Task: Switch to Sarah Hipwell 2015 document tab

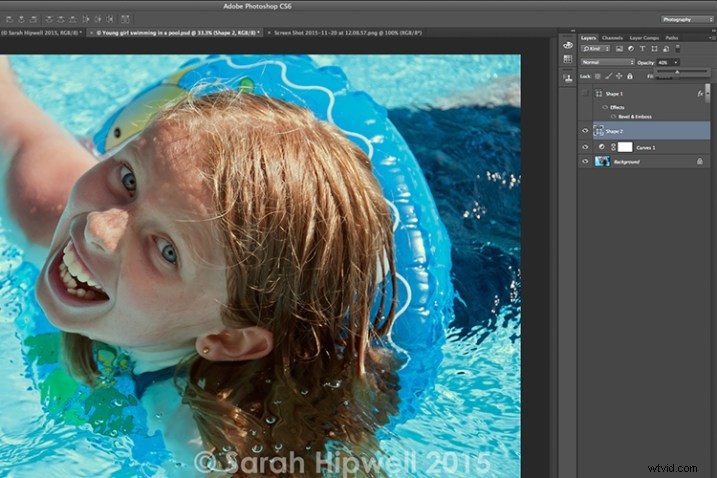Action: tap(42, 32)
